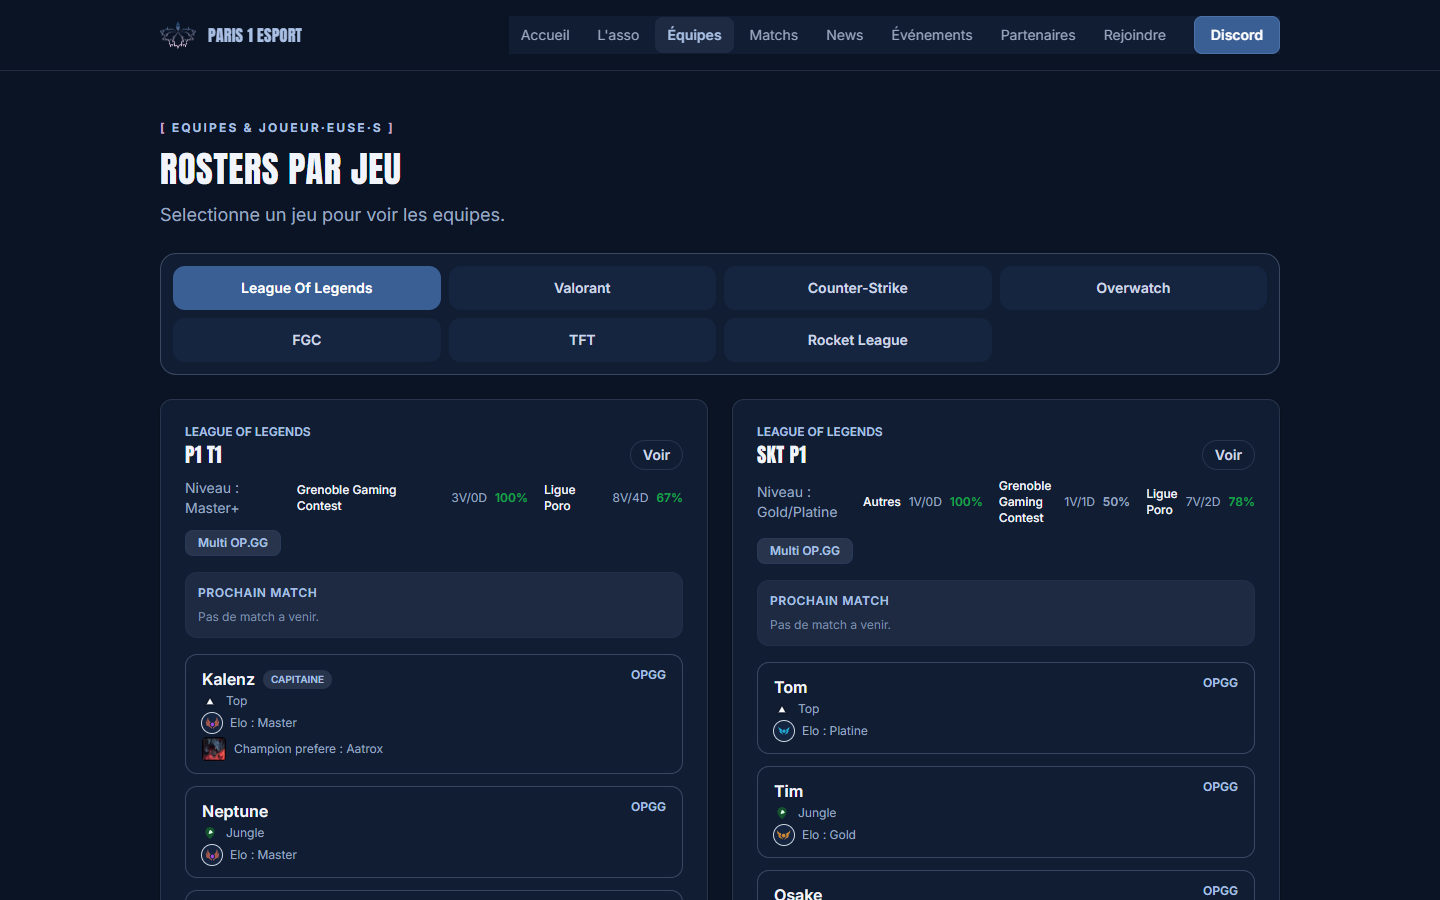Click Voir on the SKT P1 team

click(1228, 455)
